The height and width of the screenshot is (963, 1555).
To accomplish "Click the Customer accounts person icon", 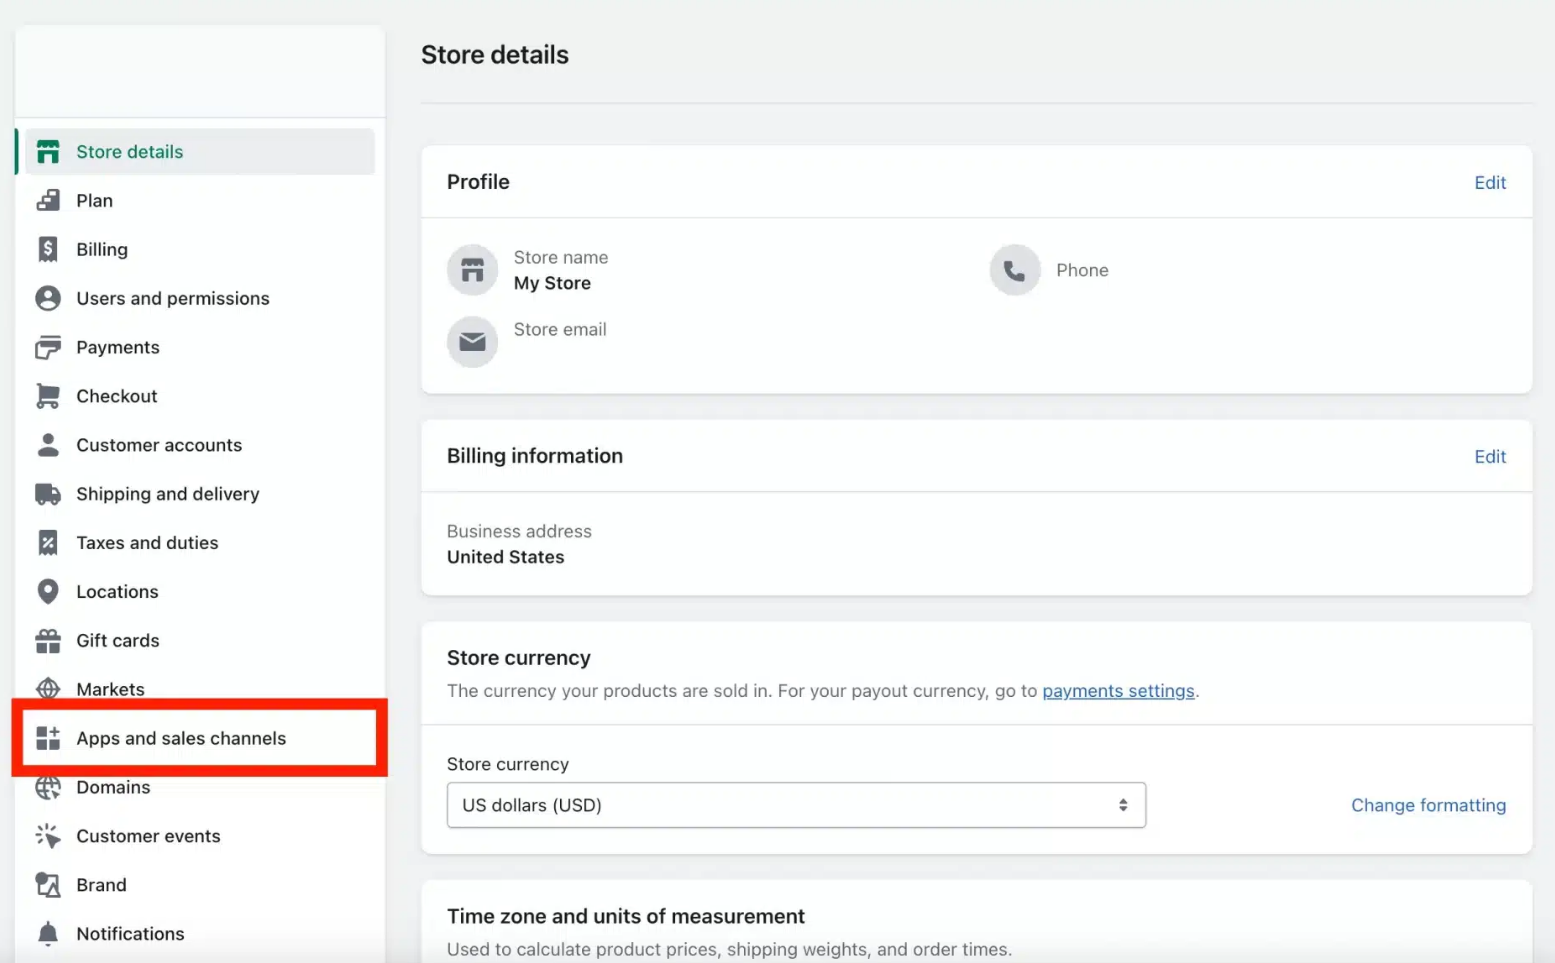I will [48, 445].
